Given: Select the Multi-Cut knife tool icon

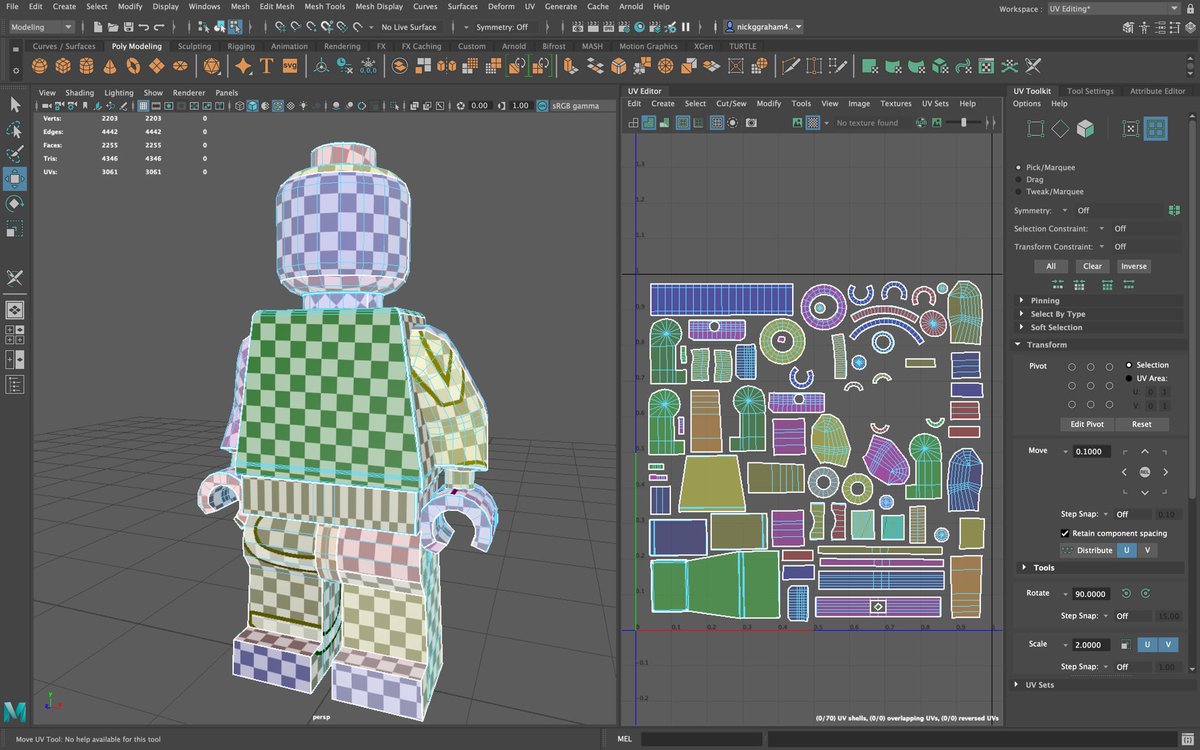Looking at the screenshot, I should click(x=790, y=67).
